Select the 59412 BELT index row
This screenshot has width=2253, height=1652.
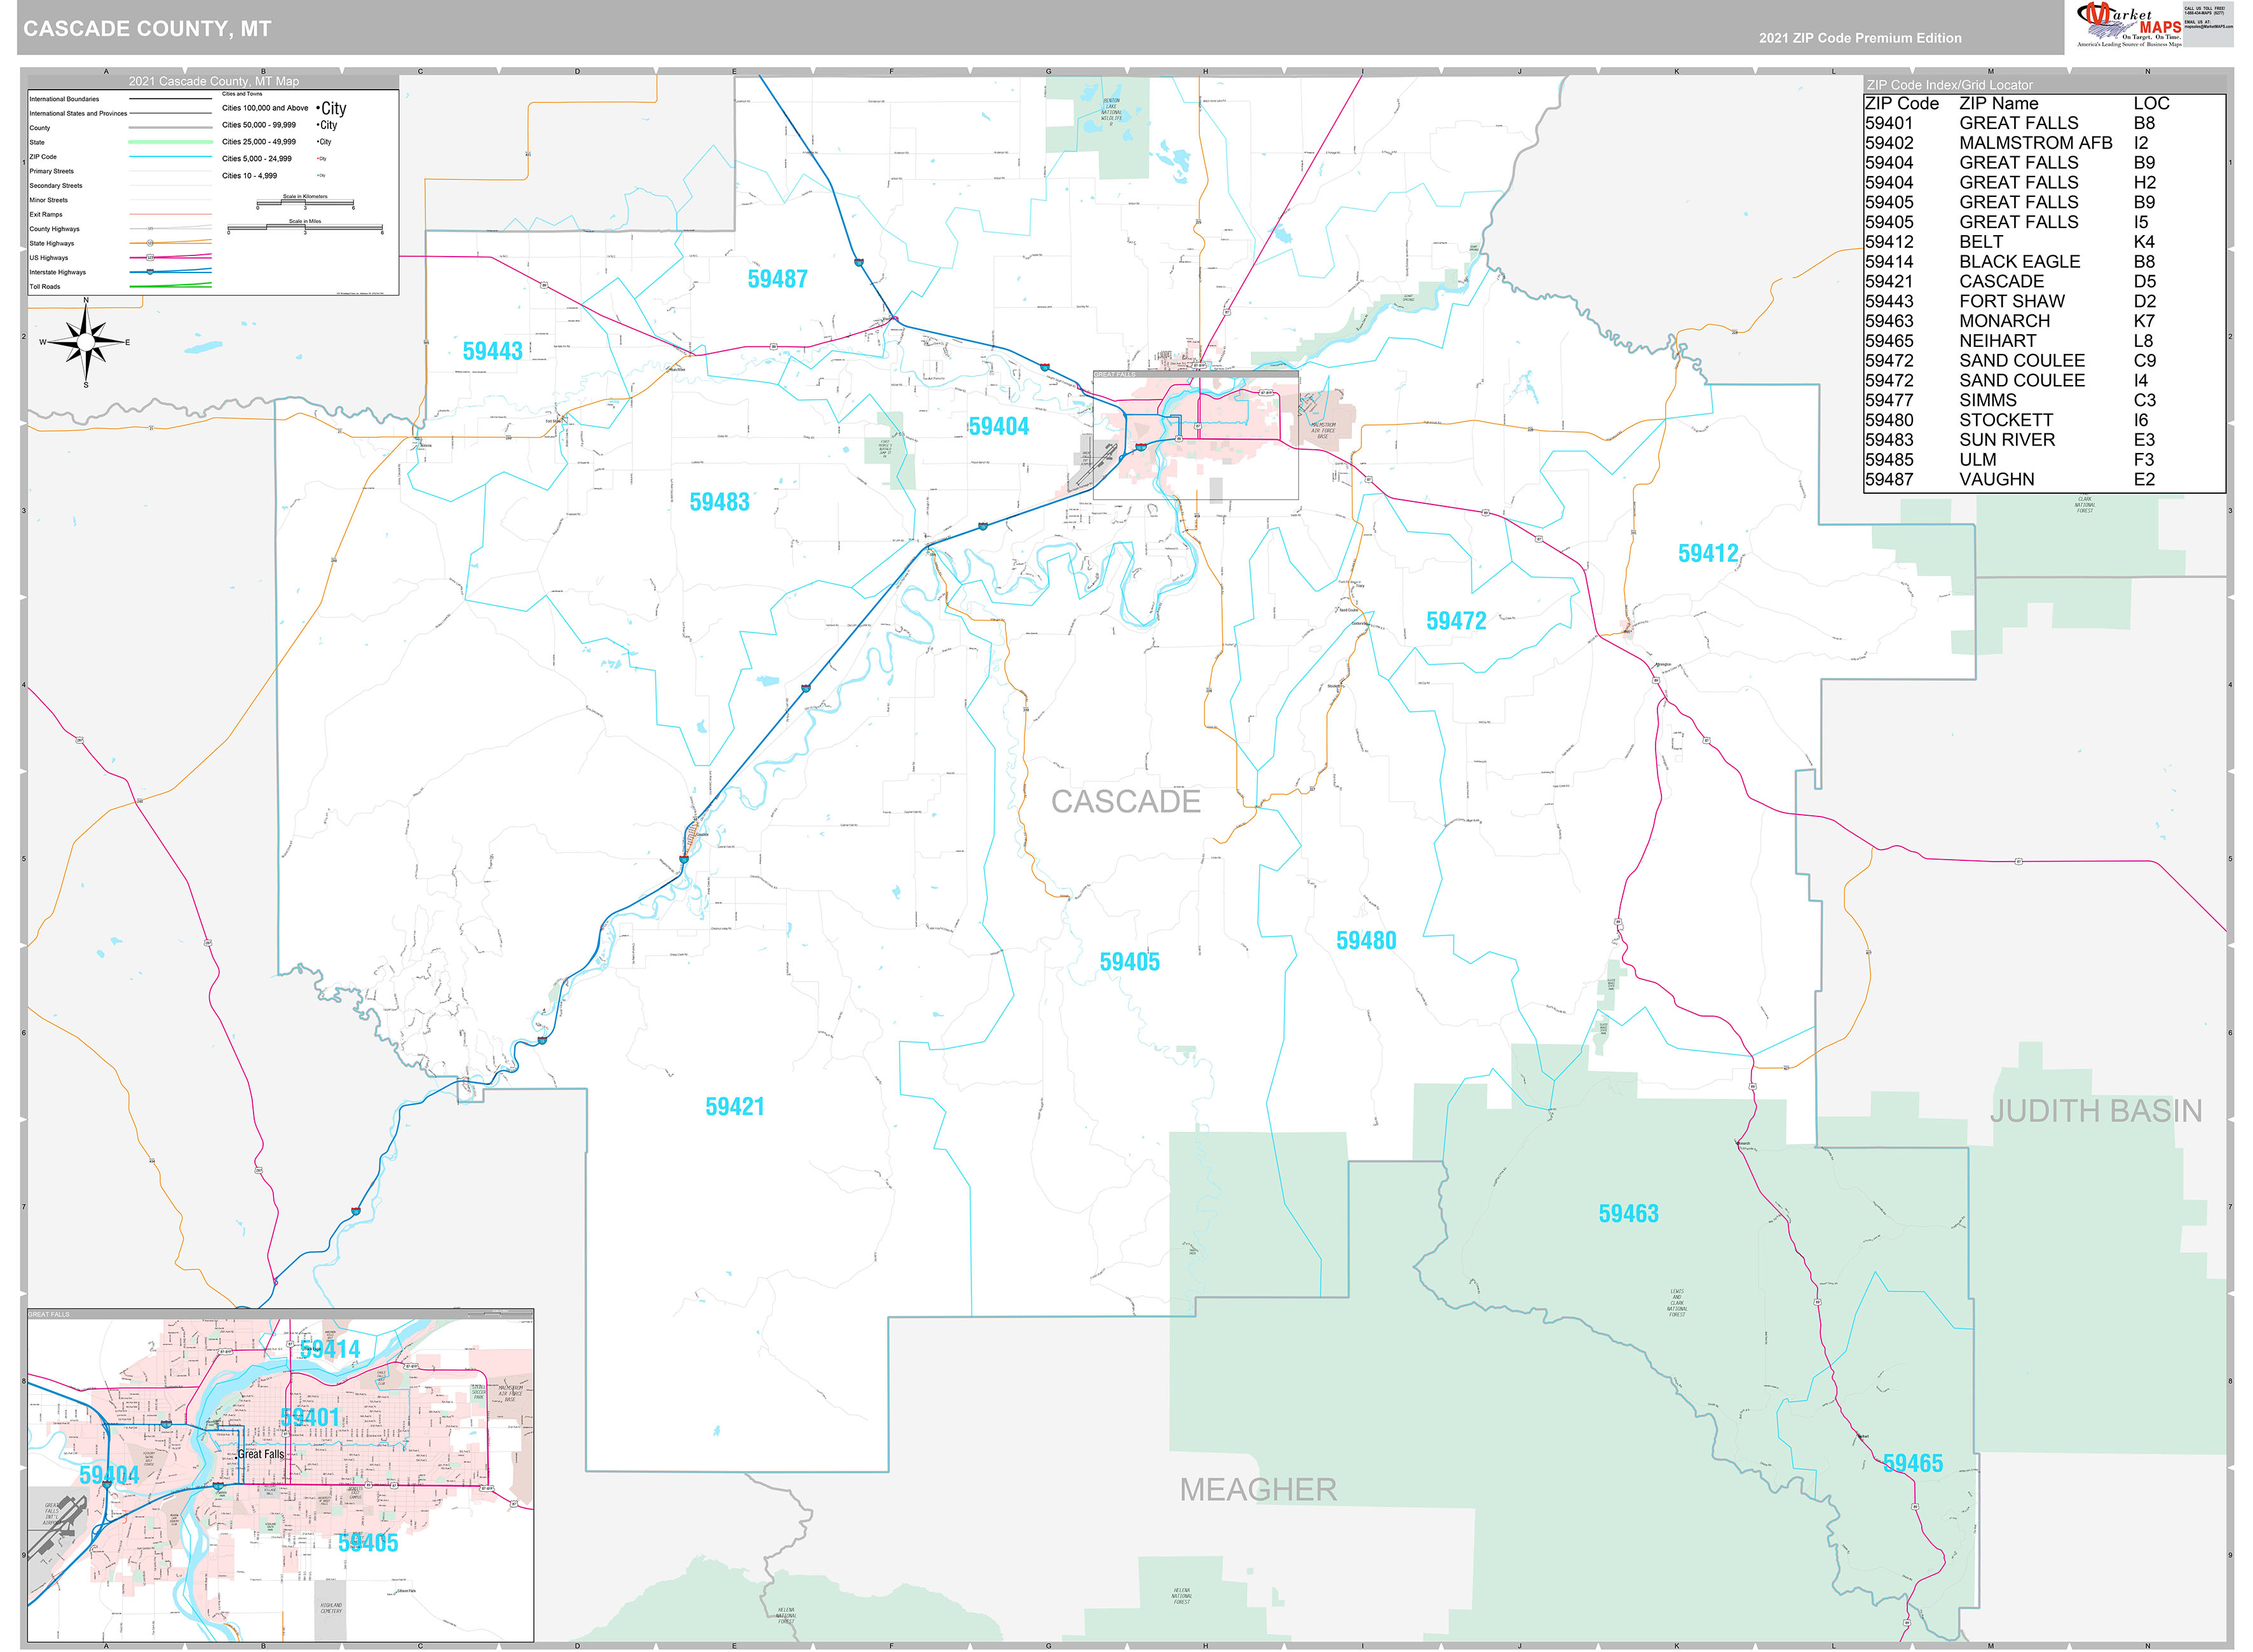point(2010,242)
